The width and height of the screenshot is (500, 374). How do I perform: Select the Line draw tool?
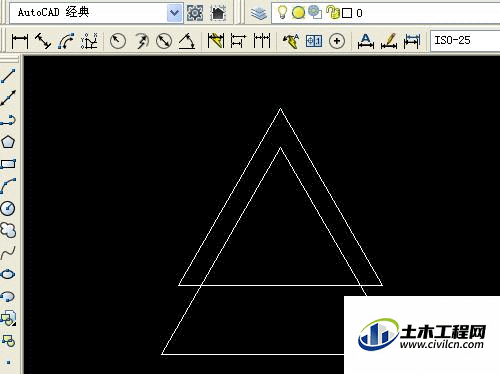tap(8, 76)
